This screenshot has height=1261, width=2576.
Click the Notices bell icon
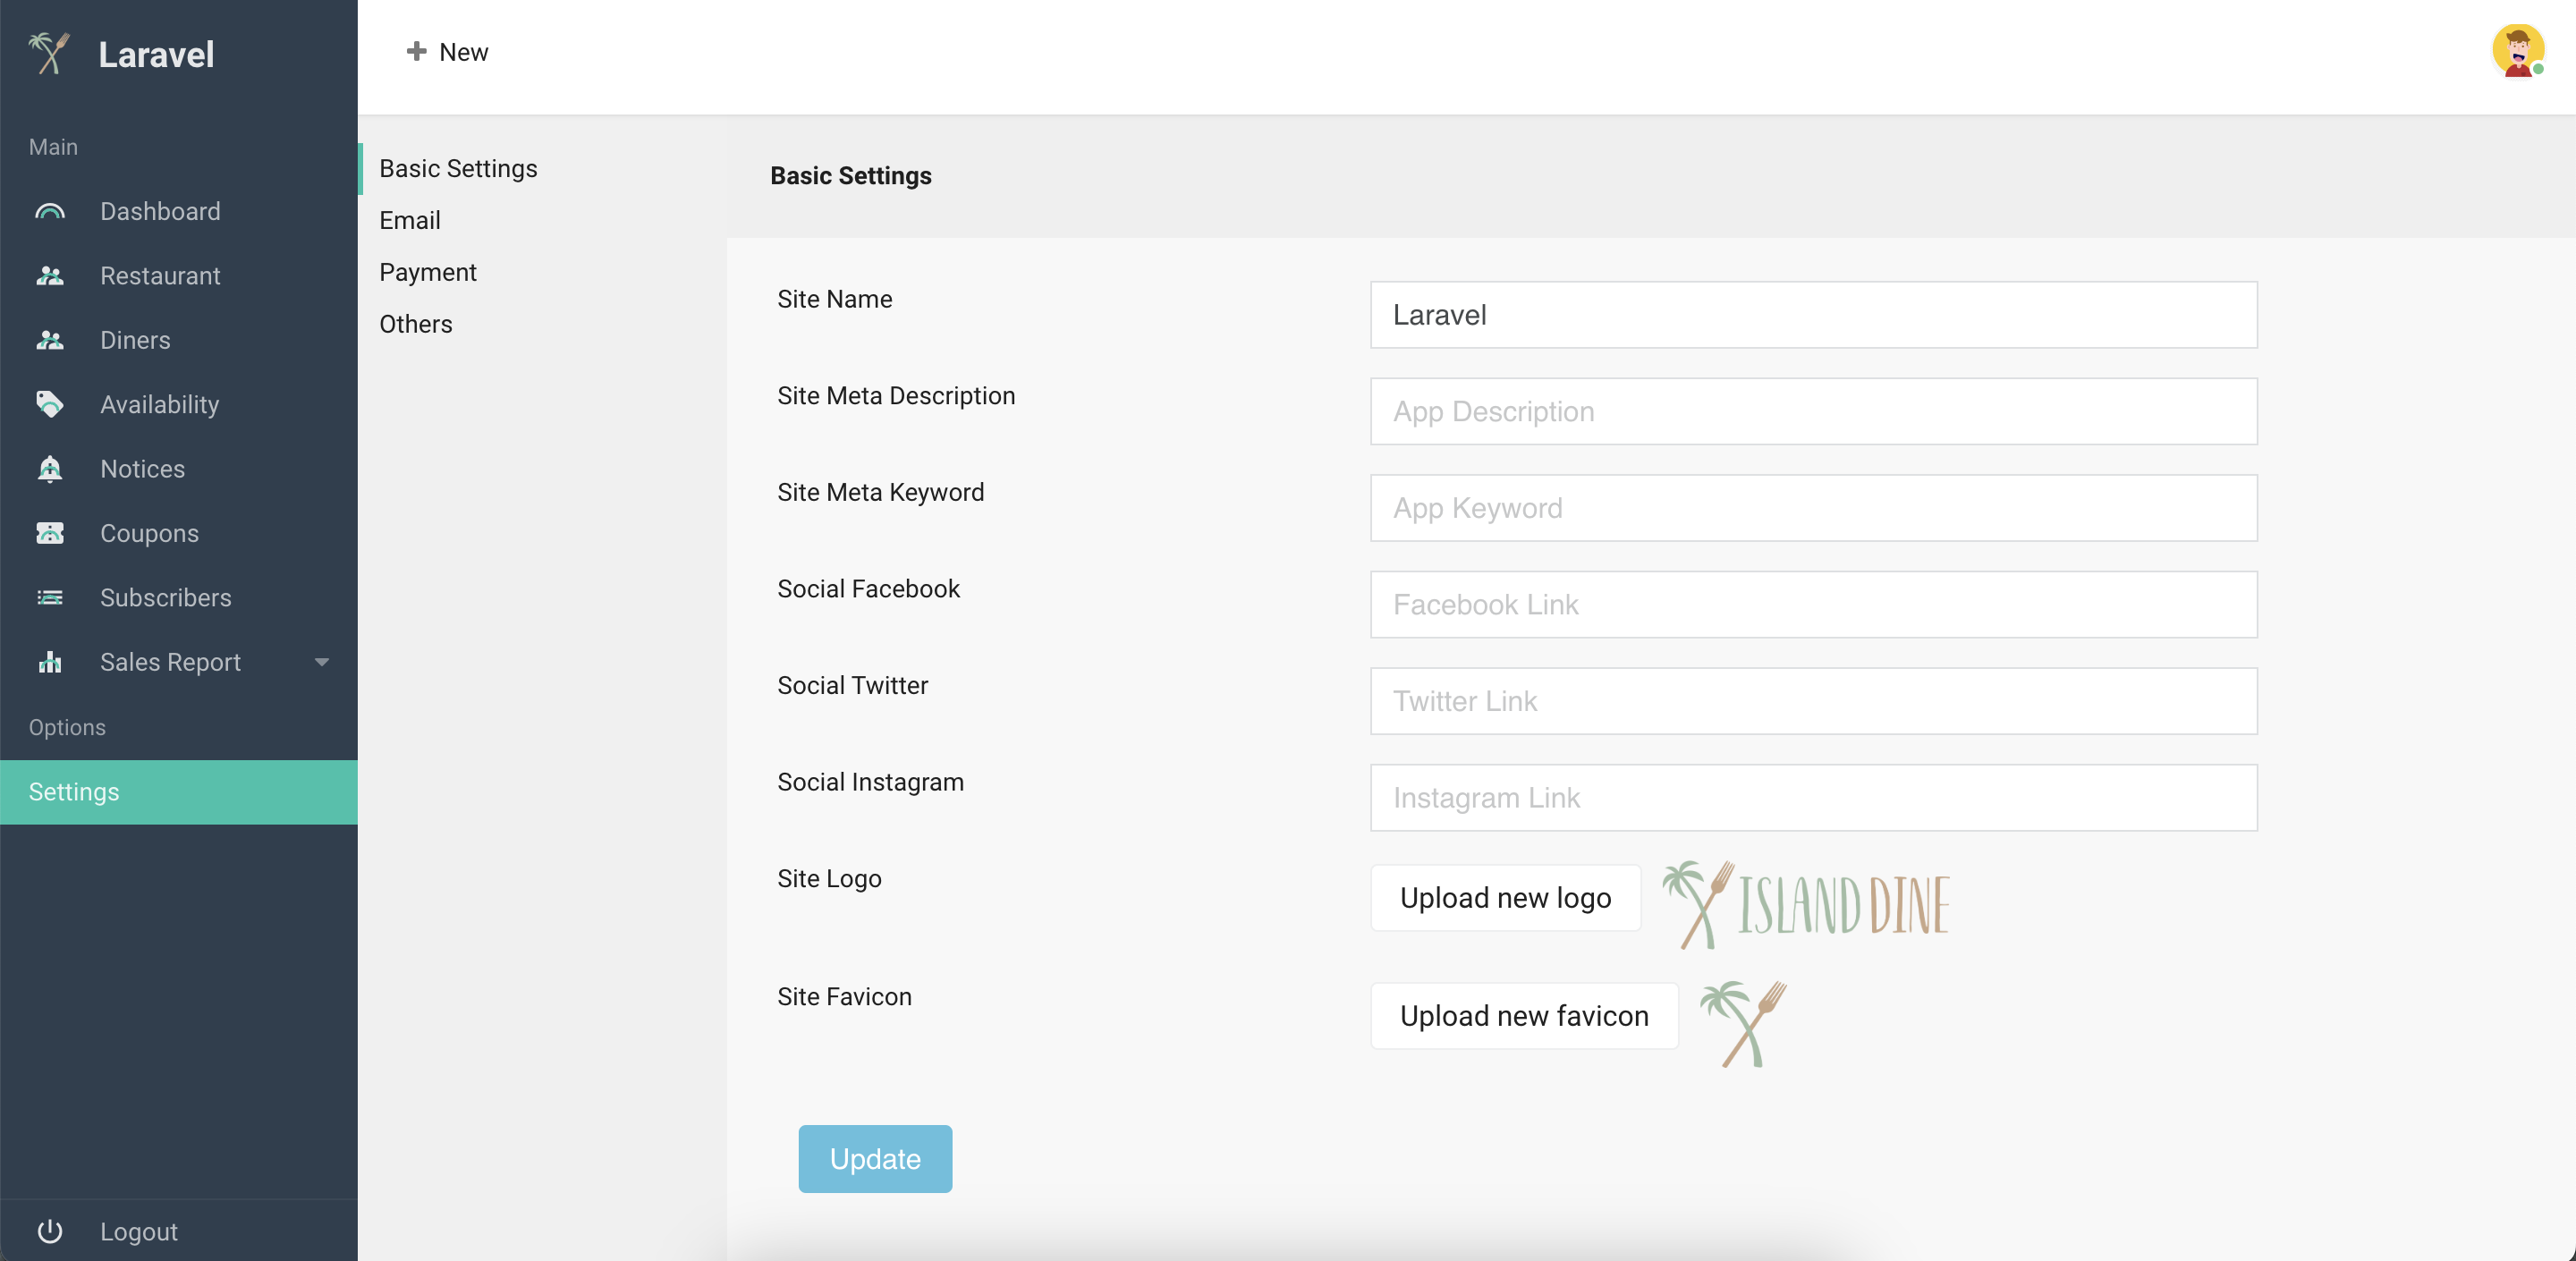point(50,469)
